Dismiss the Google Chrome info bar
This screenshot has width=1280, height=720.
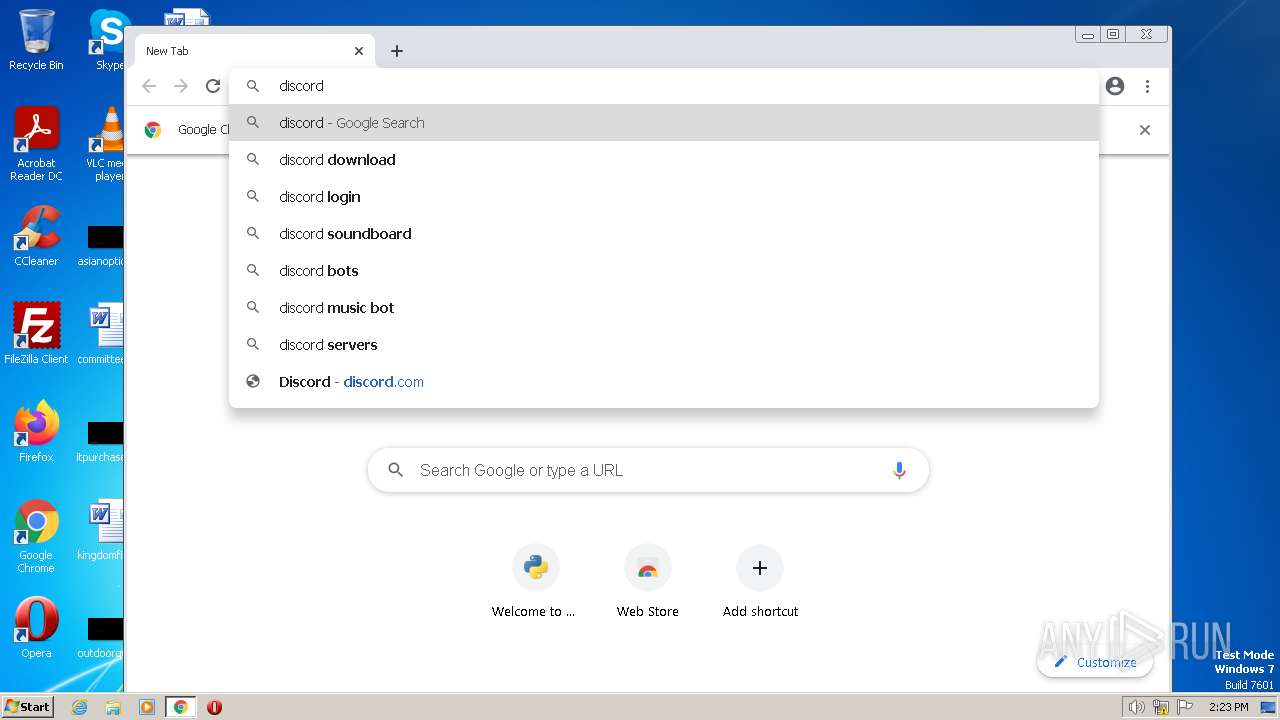1145,130
